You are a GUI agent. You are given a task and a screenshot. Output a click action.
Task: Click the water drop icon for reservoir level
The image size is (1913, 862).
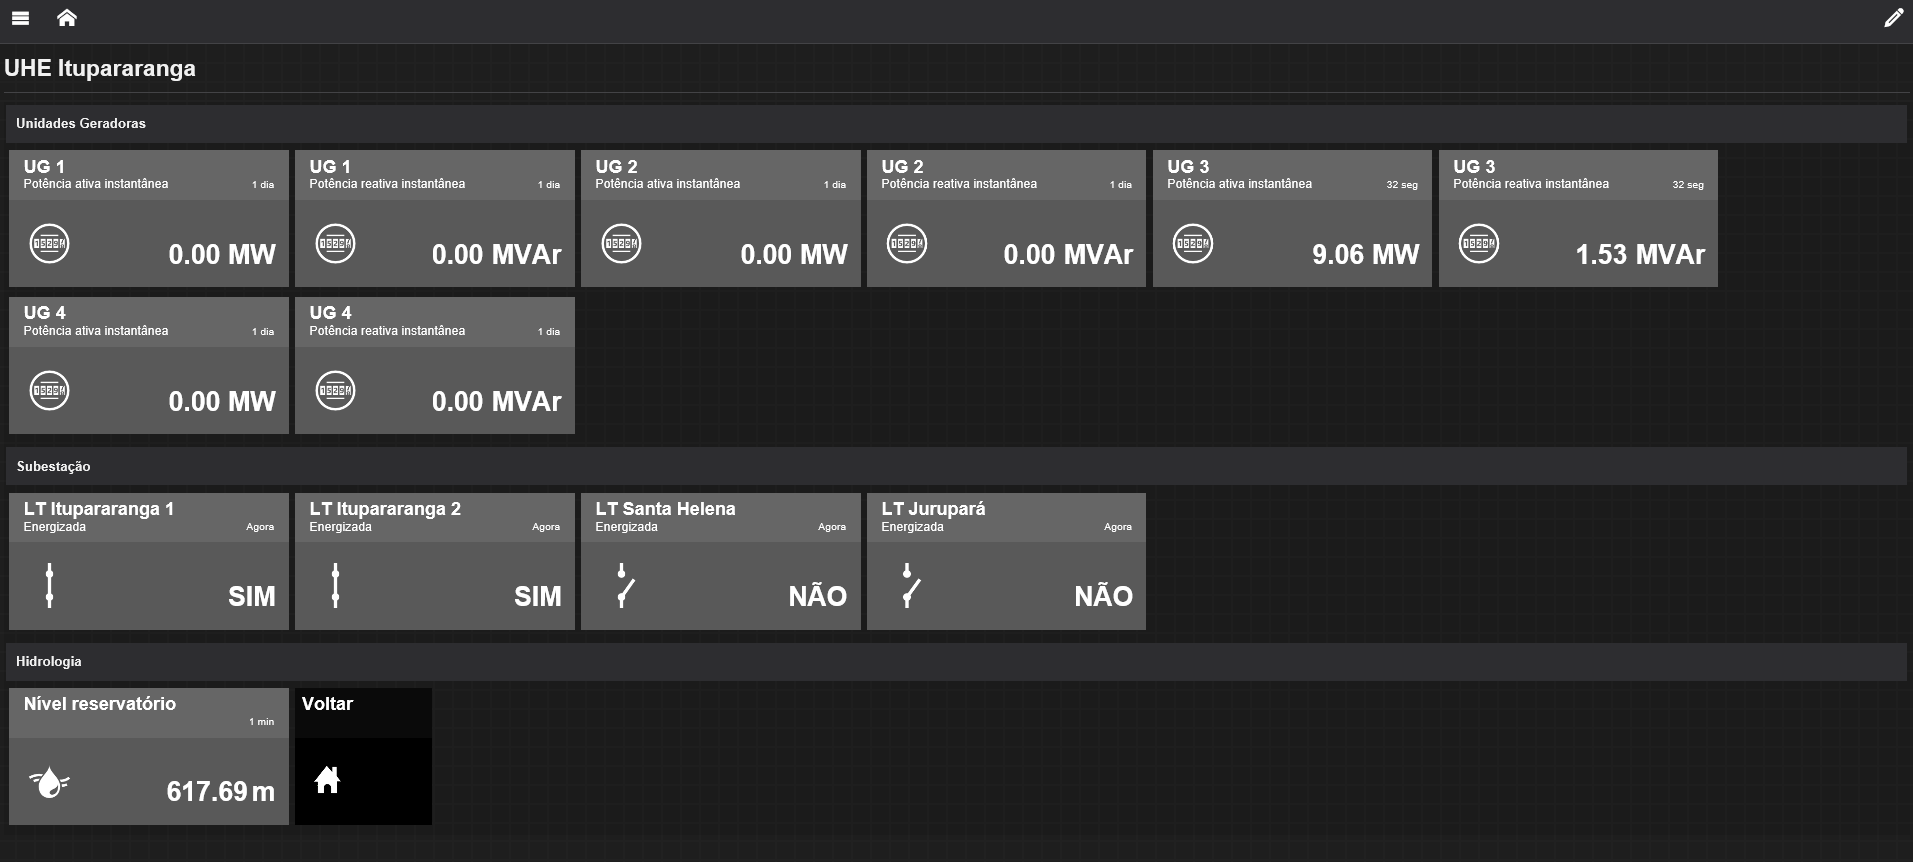pos(49,782)
